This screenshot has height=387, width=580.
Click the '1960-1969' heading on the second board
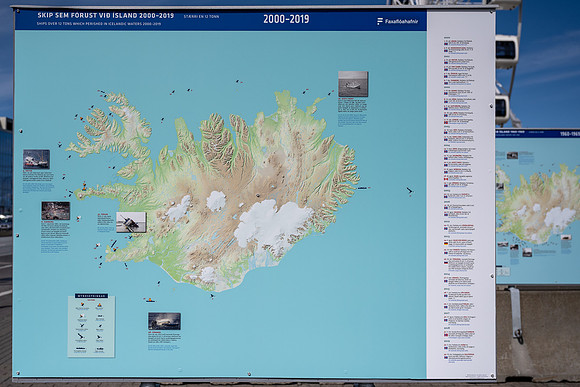pyautogui.click(x=570, y=134)
